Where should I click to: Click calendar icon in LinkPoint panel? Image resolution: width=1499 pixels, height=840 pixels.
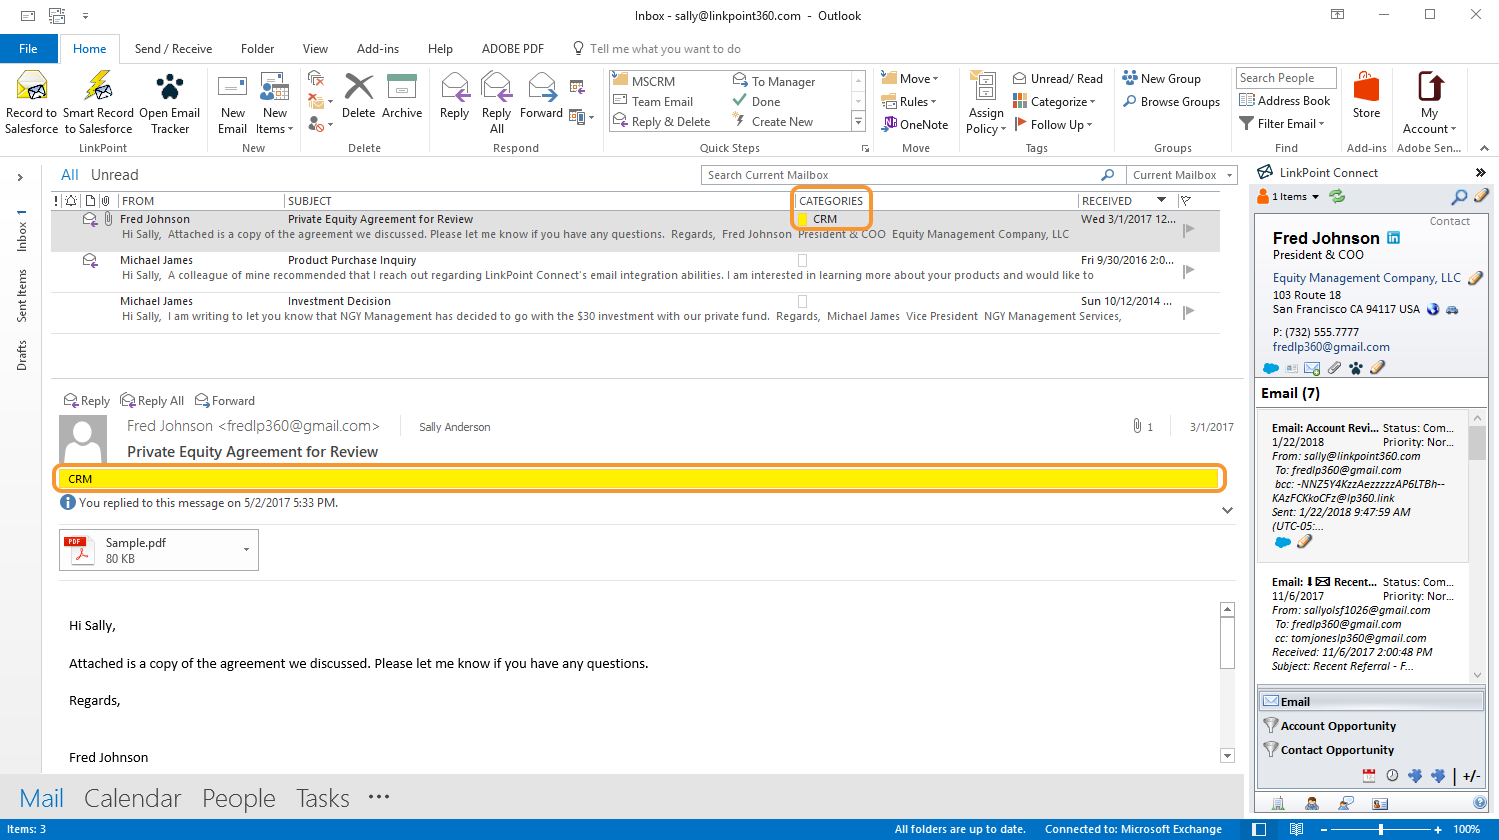(x=1370, y=776)
